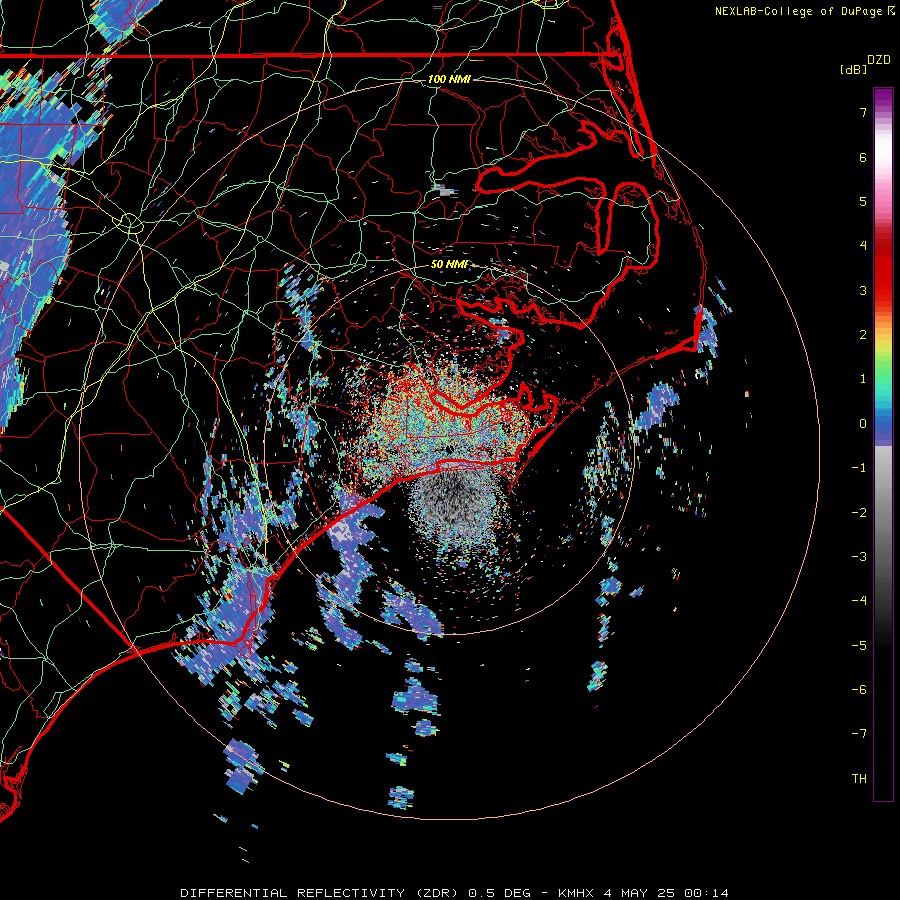Click the DZD colorbar title

879,60
